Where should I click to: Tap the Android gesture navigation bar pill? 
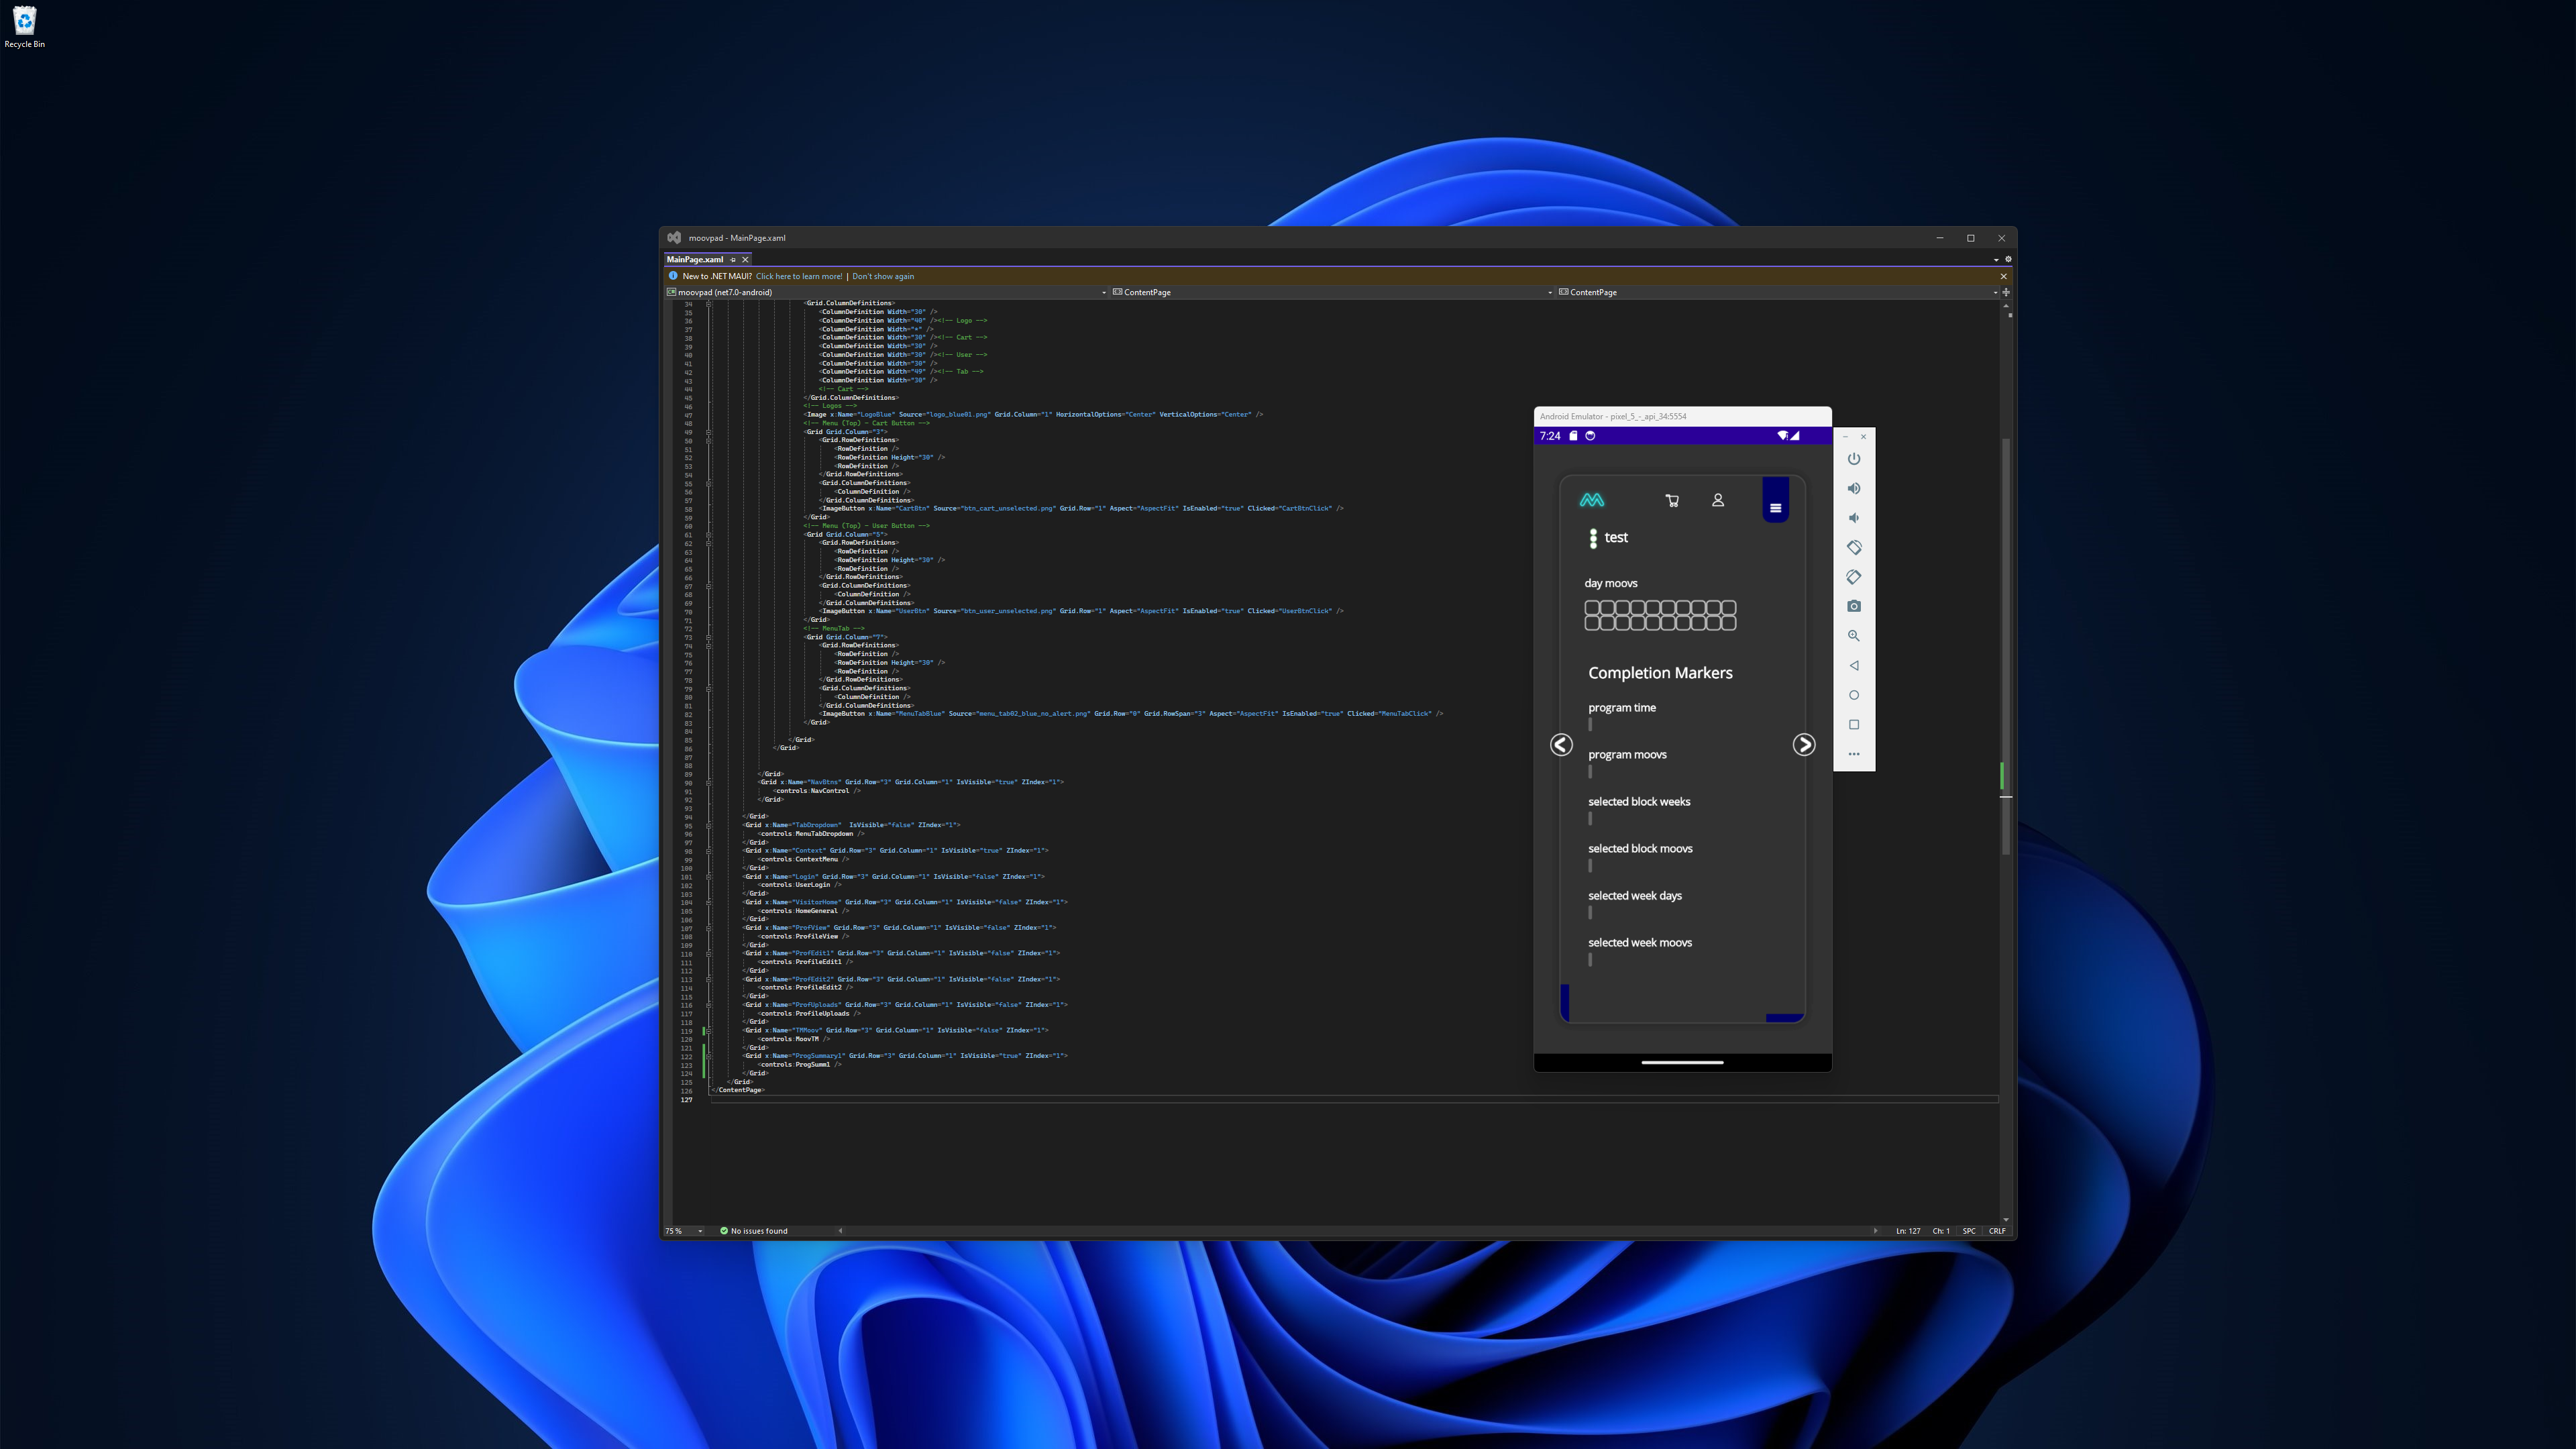click(x=1682, y=1063)
